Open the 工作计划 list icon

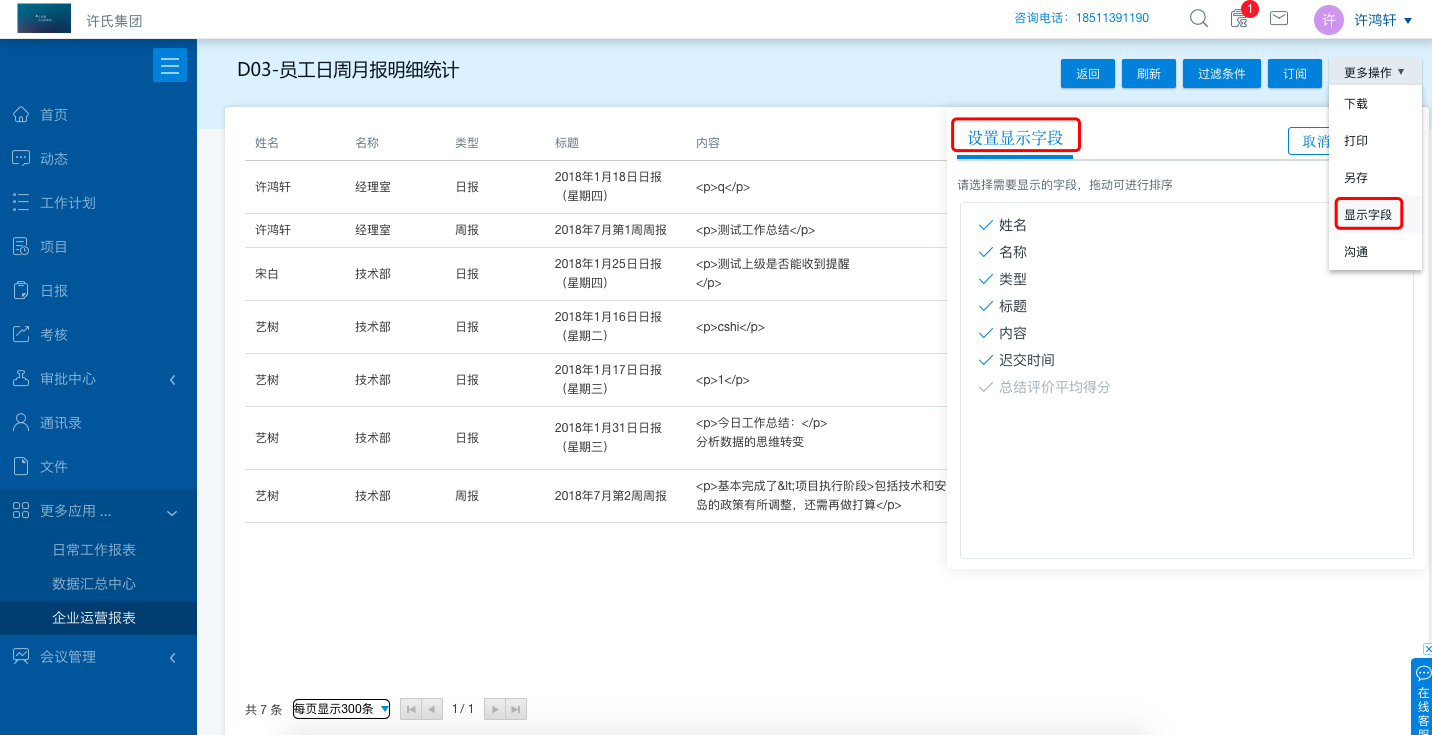[21, 202]
